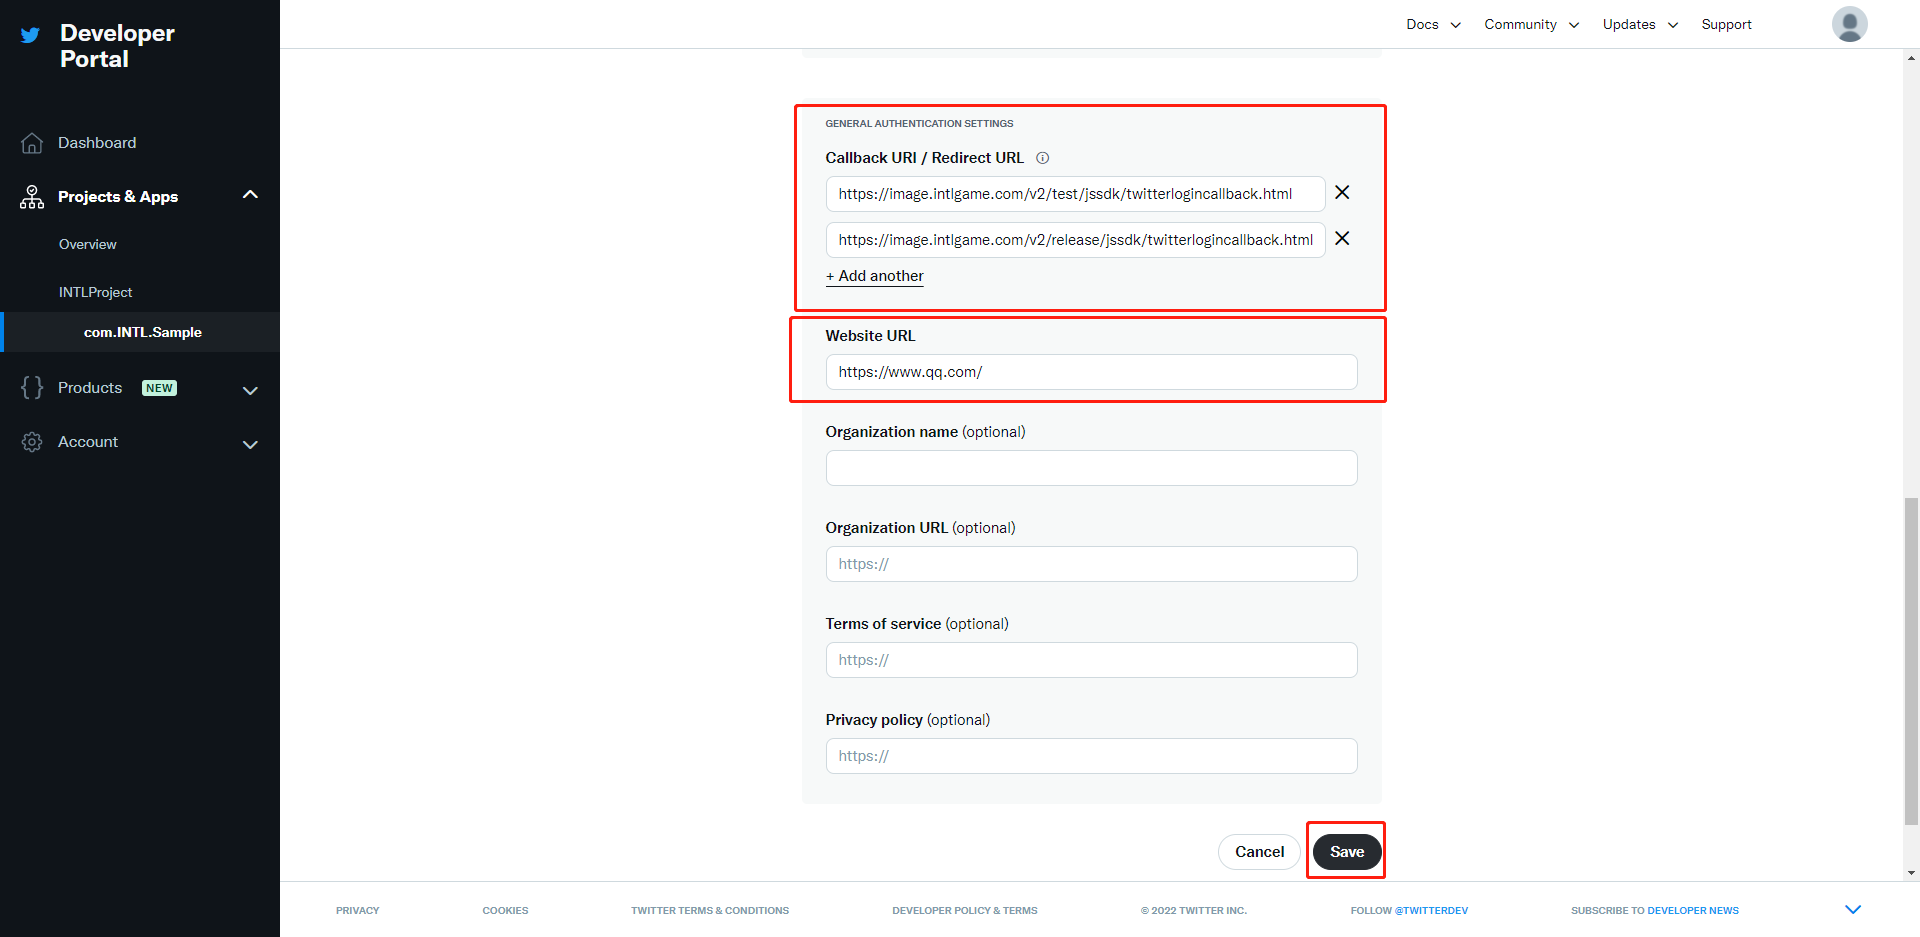Remove the release callback URL with its X icon
The height and width of the screenshot is (937, 1920).
pyautogui.click(x=1342, y=239)
